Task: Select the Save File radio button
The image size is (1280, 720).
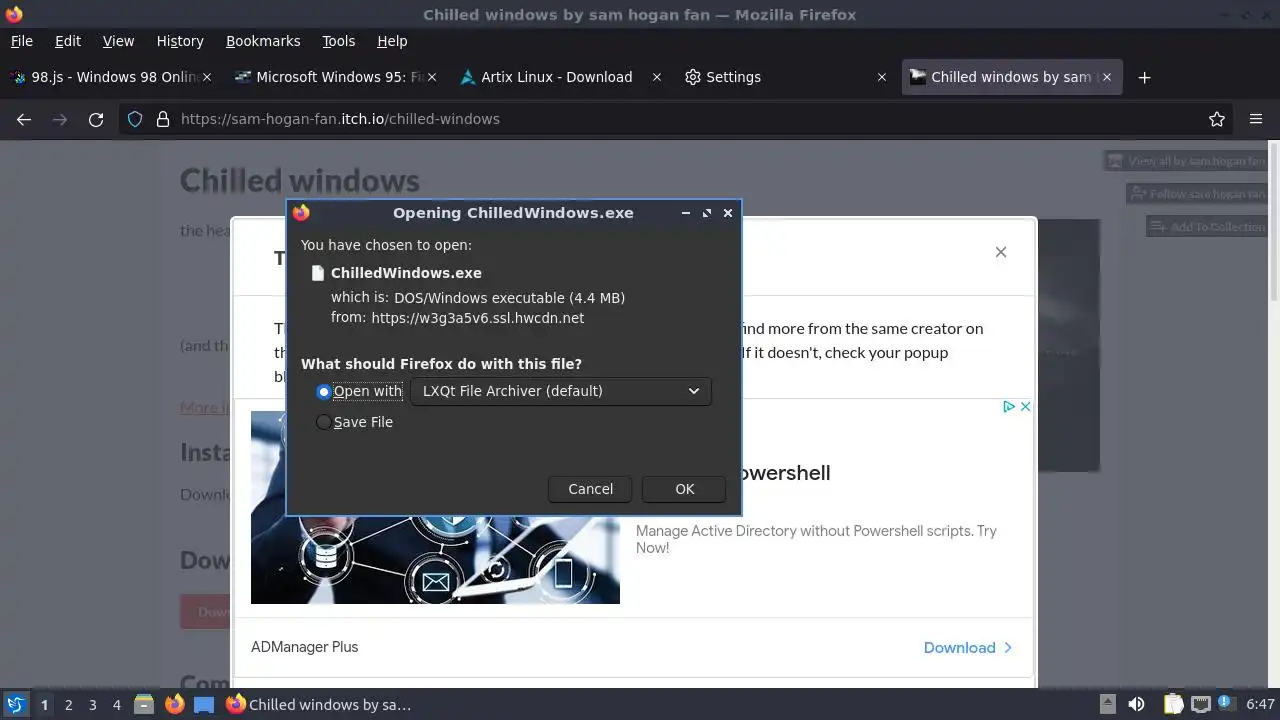Action: tap(323, 423)
